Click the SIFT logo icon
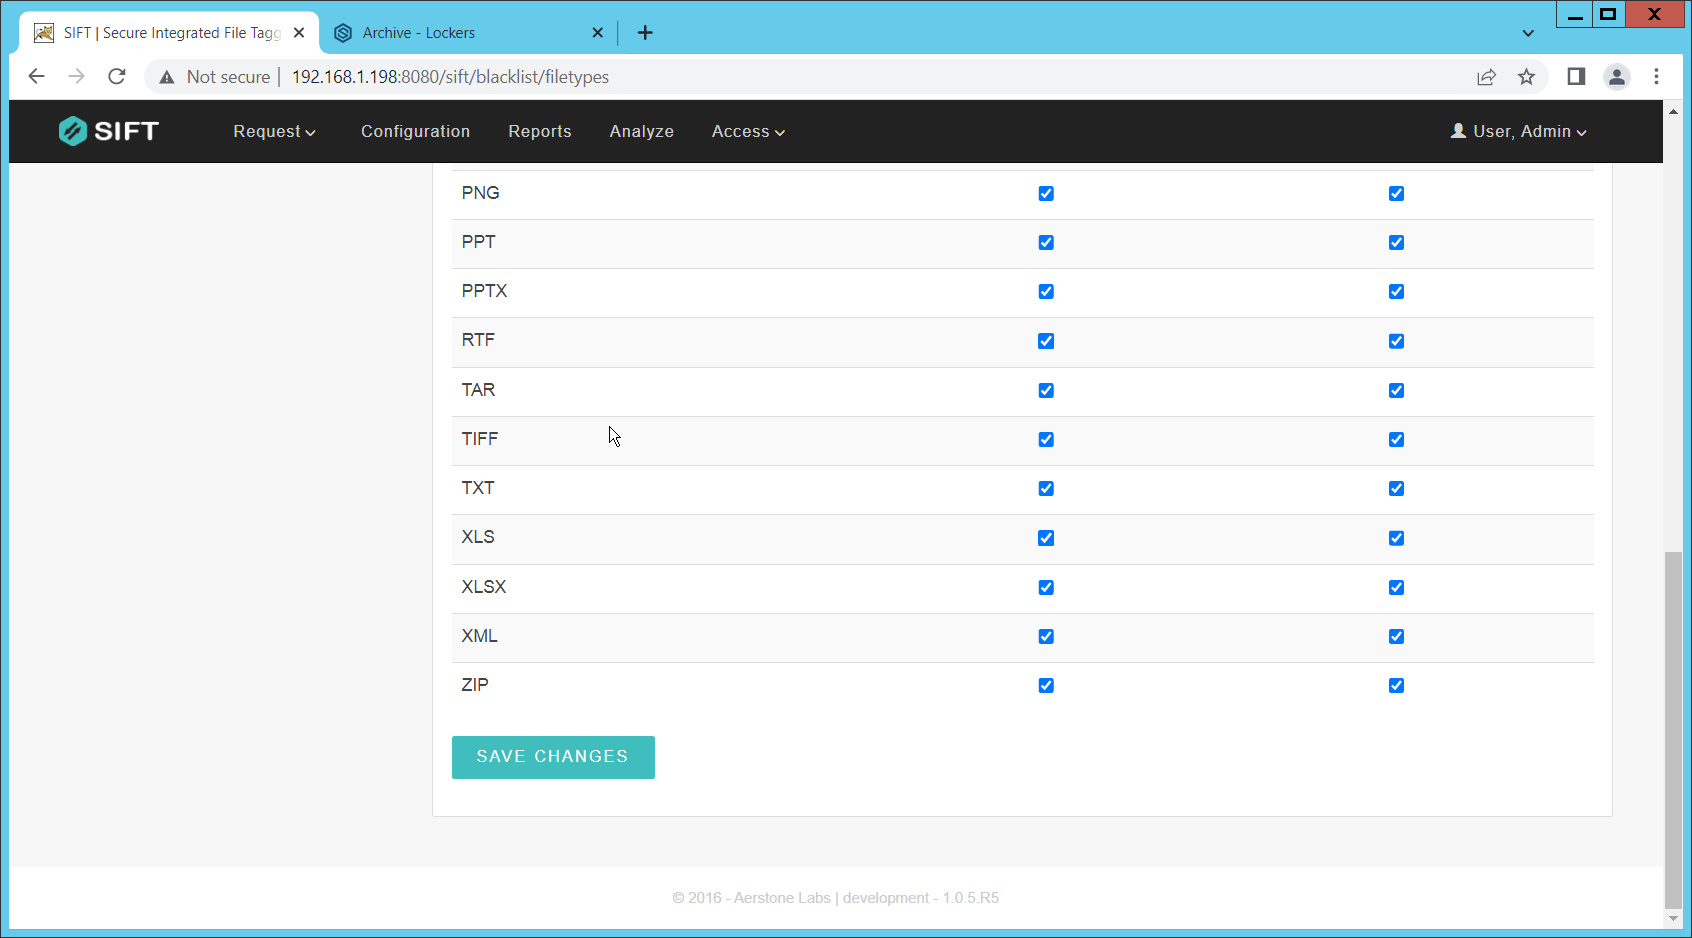 [x=73, y=131]
